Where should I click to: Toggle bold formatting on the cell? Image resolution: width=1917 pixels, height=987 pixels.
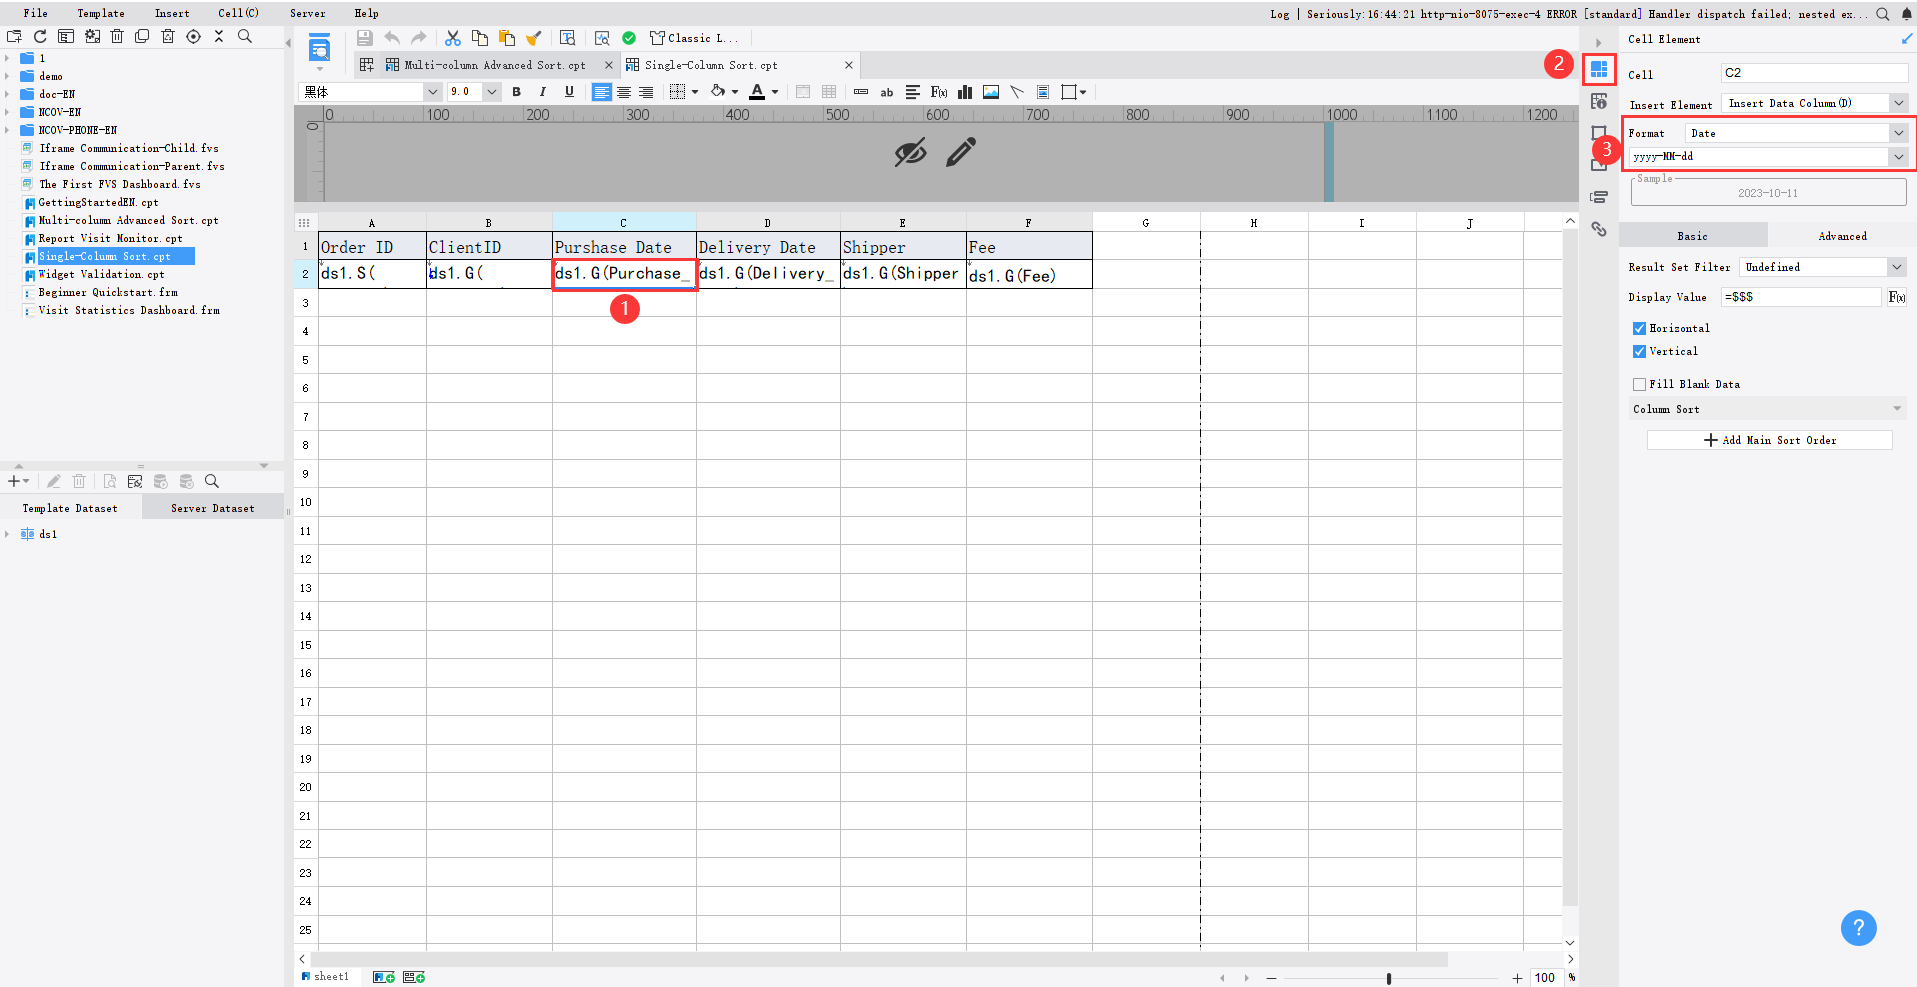pos(516,91)
